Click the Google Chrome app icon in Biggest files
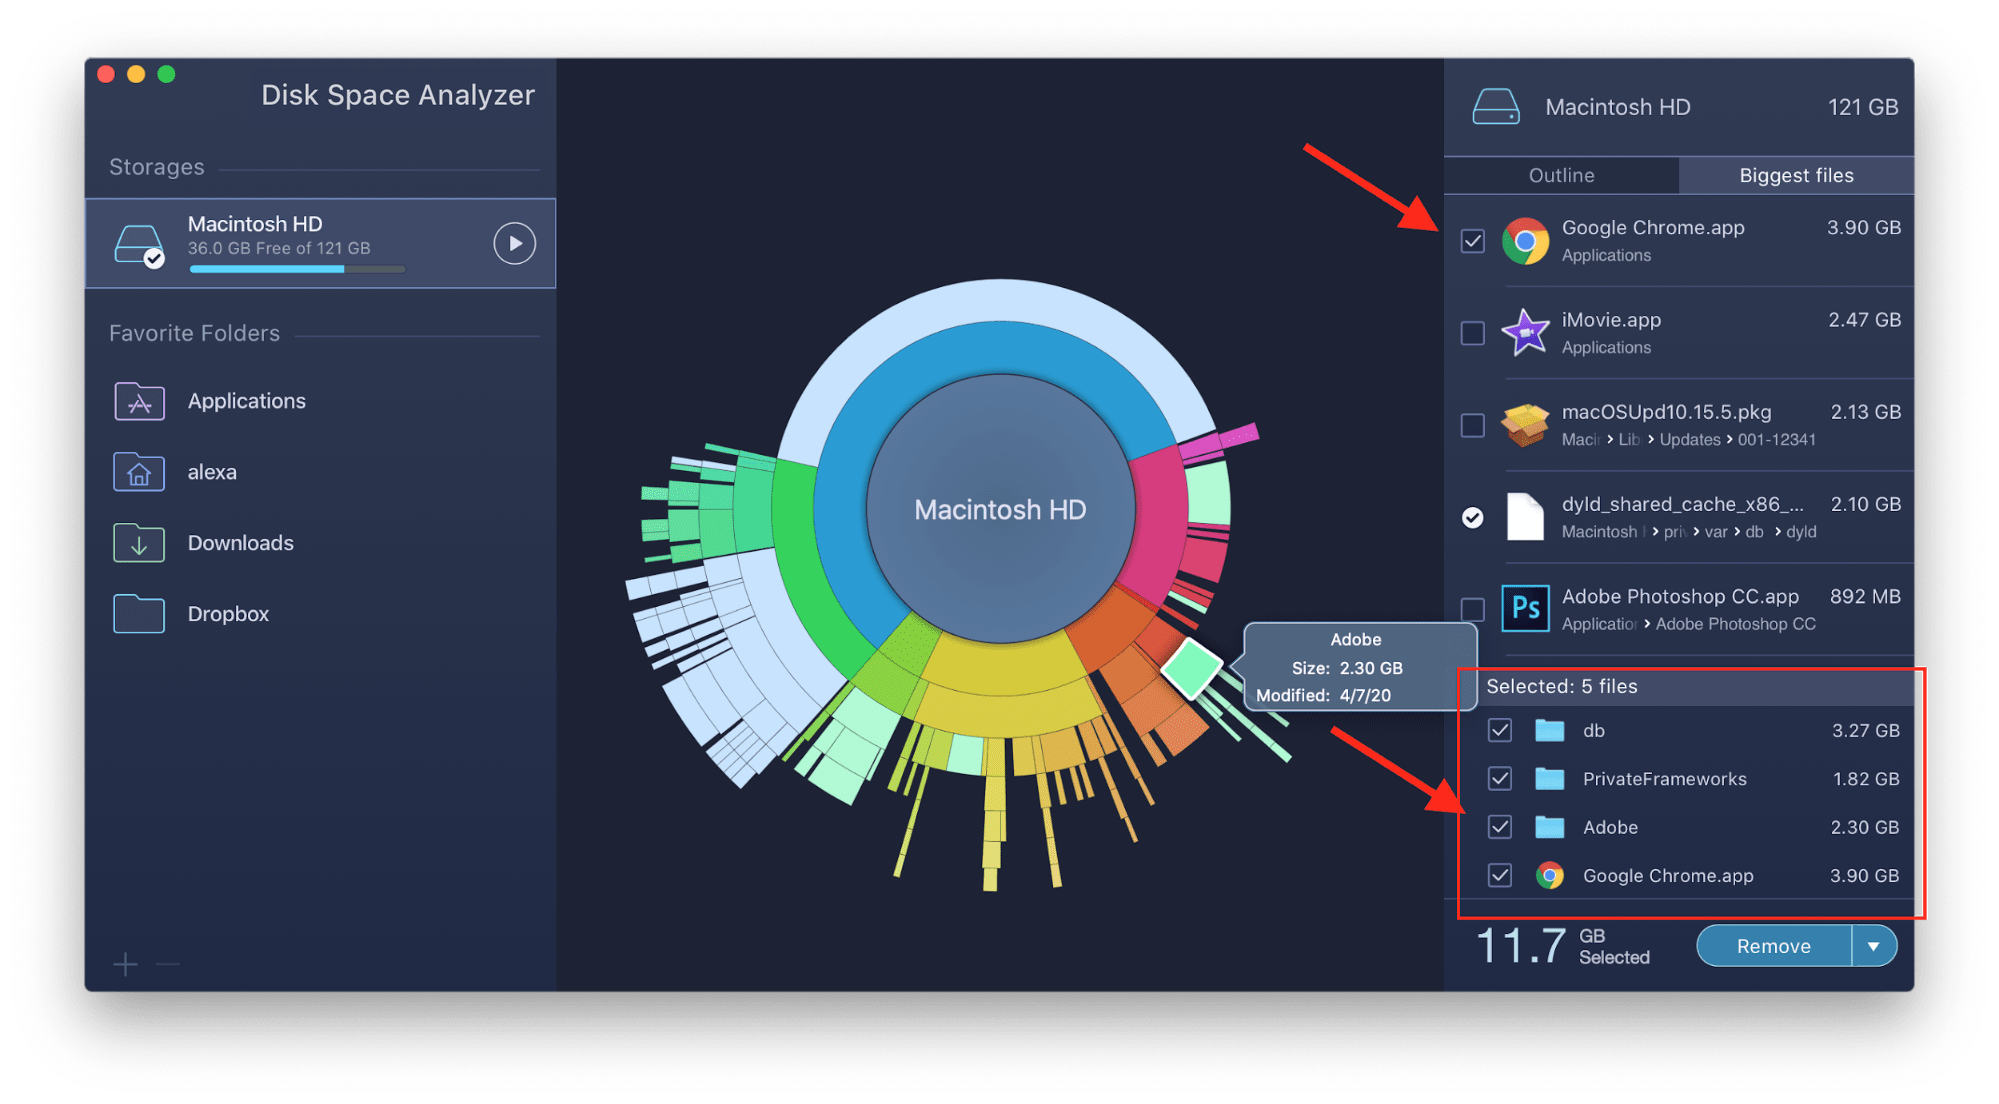This screenshot has height=1104, width=1999. click(x=1525, y=241)
